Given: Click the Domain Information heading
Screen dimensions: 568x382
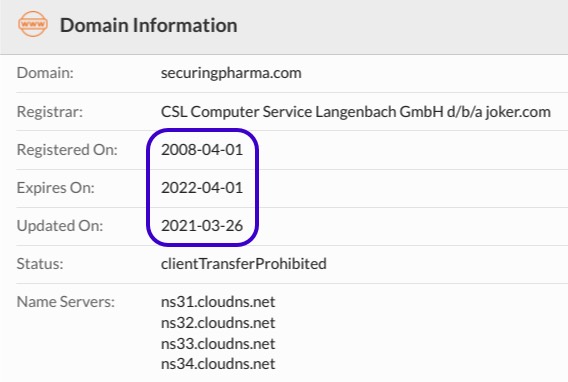Looking at the screenshot, I should pyautogui.click(x=149, y=25).
